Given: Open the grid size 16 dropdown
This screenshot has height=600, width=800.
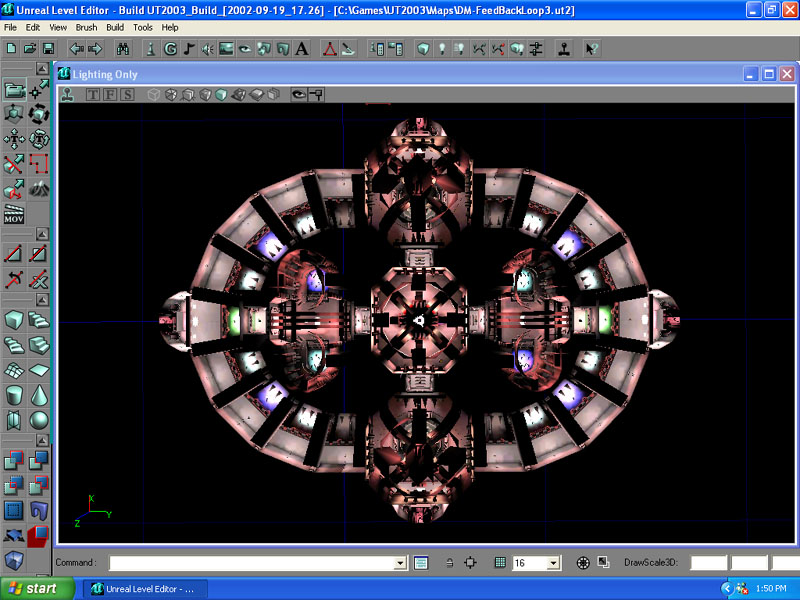Looking at the screenshot, I should pyautogui.click(x=554, y=563).
